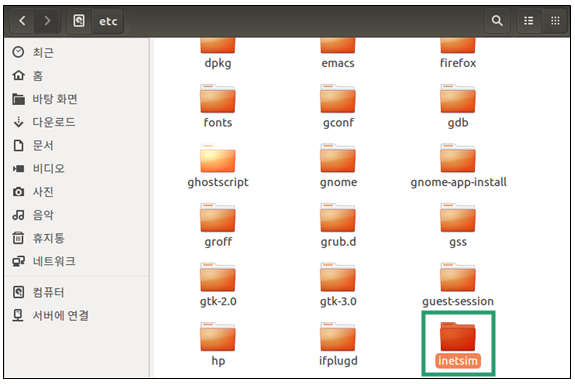575x384 pixels.
Task: Open 음악 (Music) in sidebar
Action: tap(77, 215)
